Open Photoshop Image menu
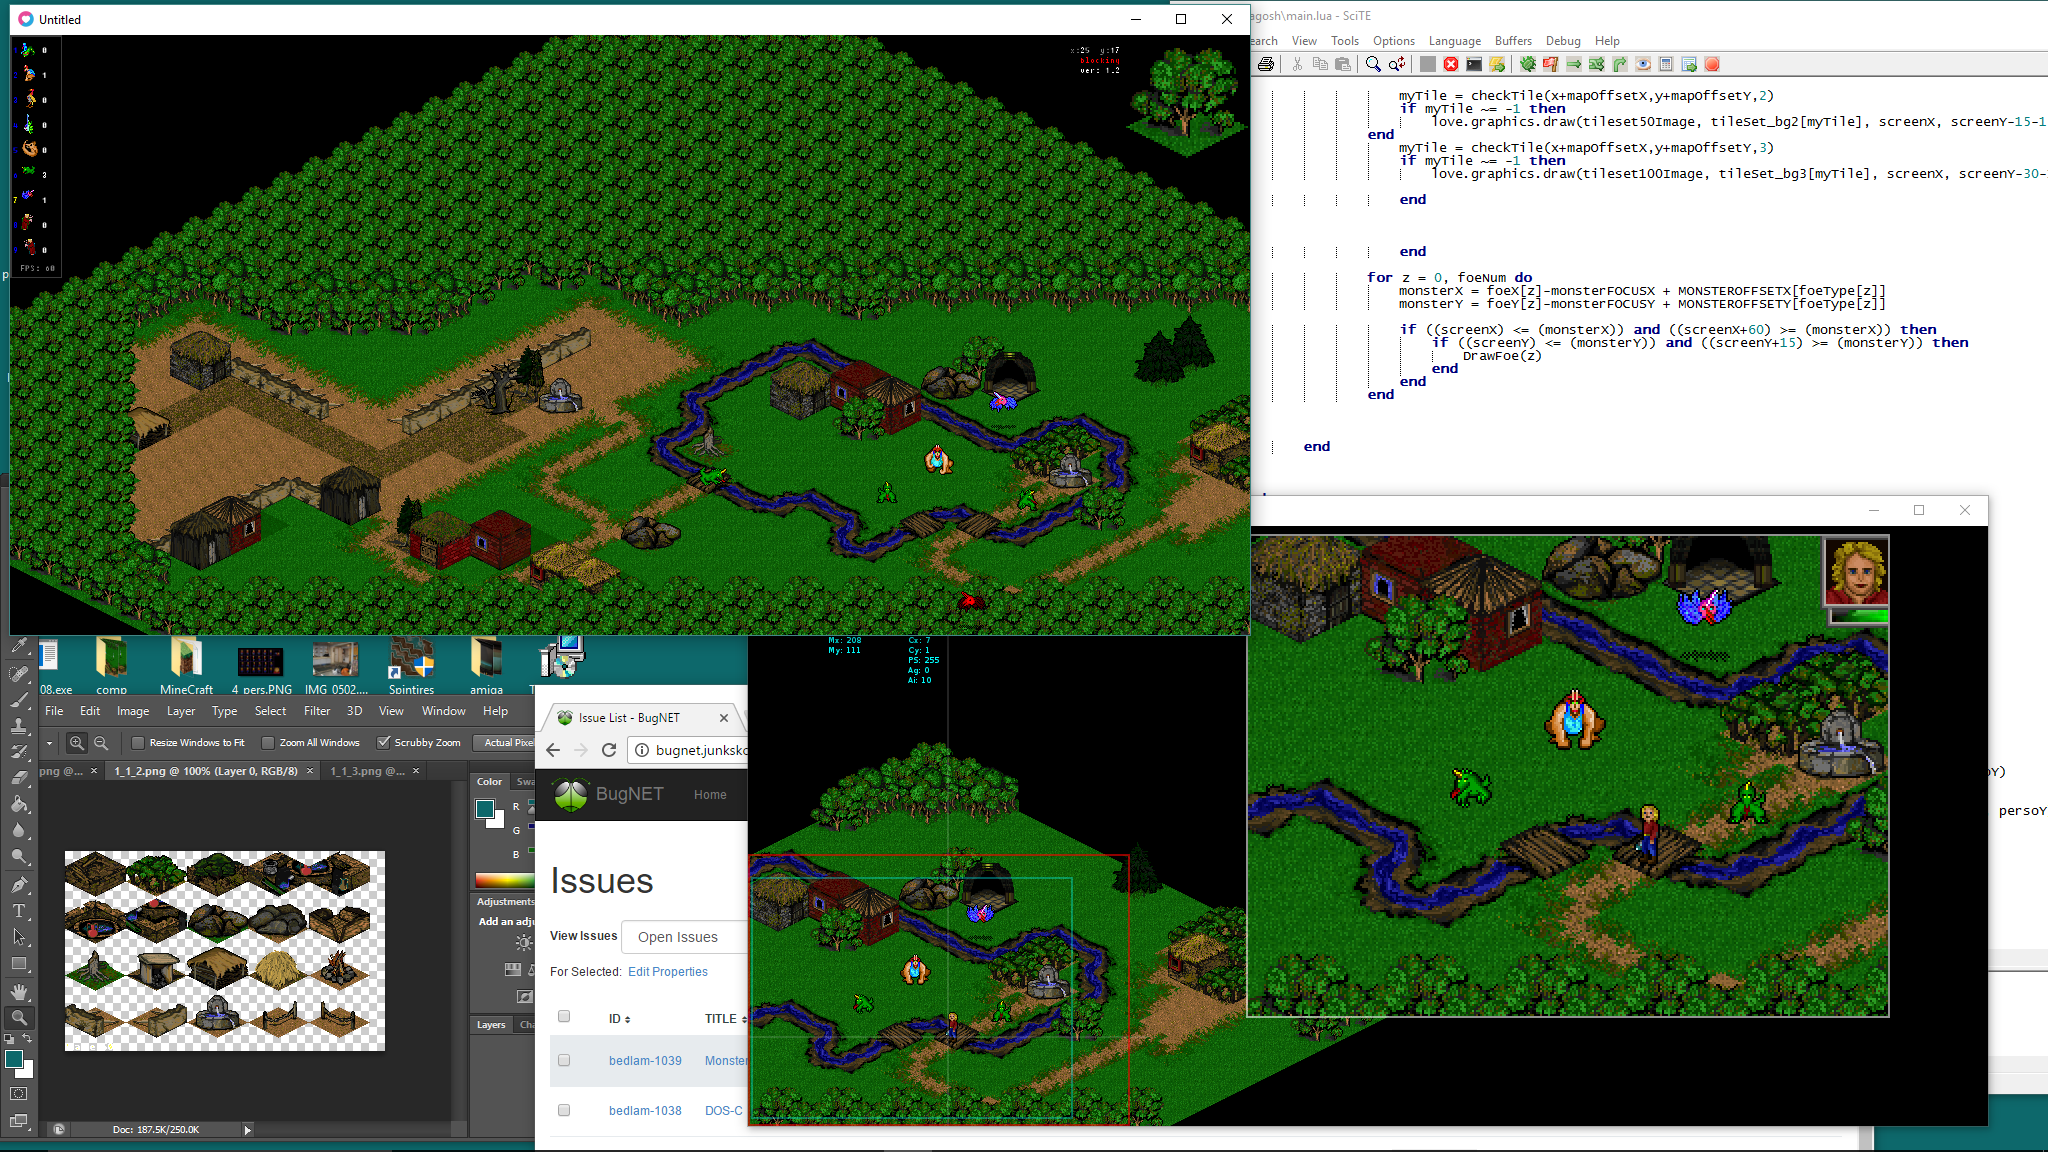 point(133,711)
